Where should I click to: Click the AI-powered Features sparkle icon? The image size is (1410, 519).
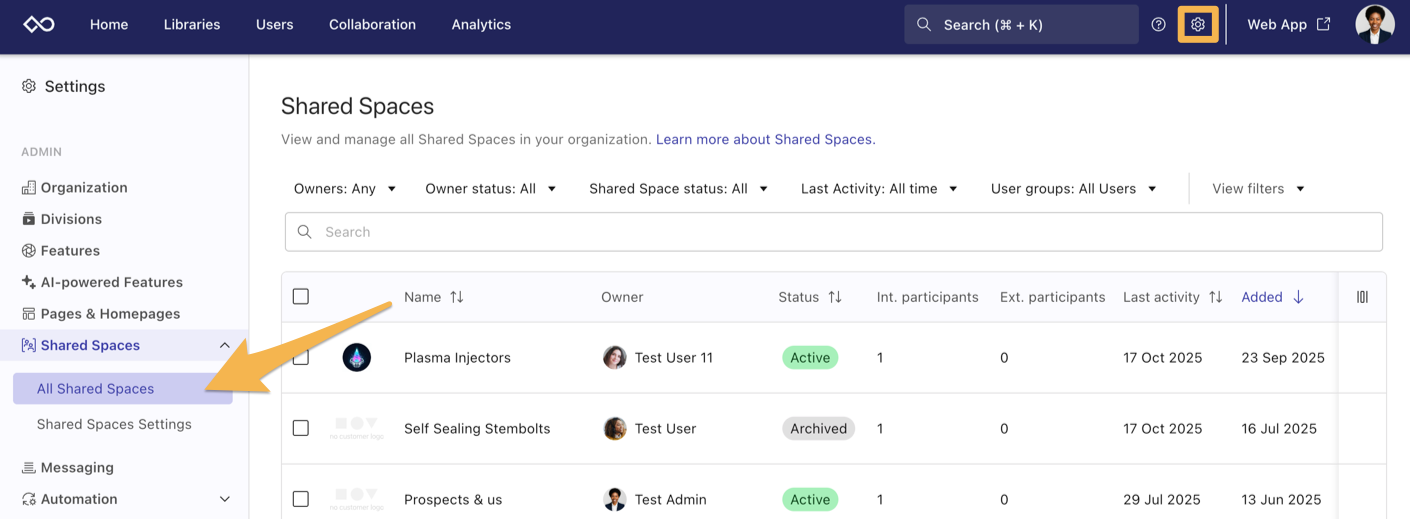(x=29, y=282)
